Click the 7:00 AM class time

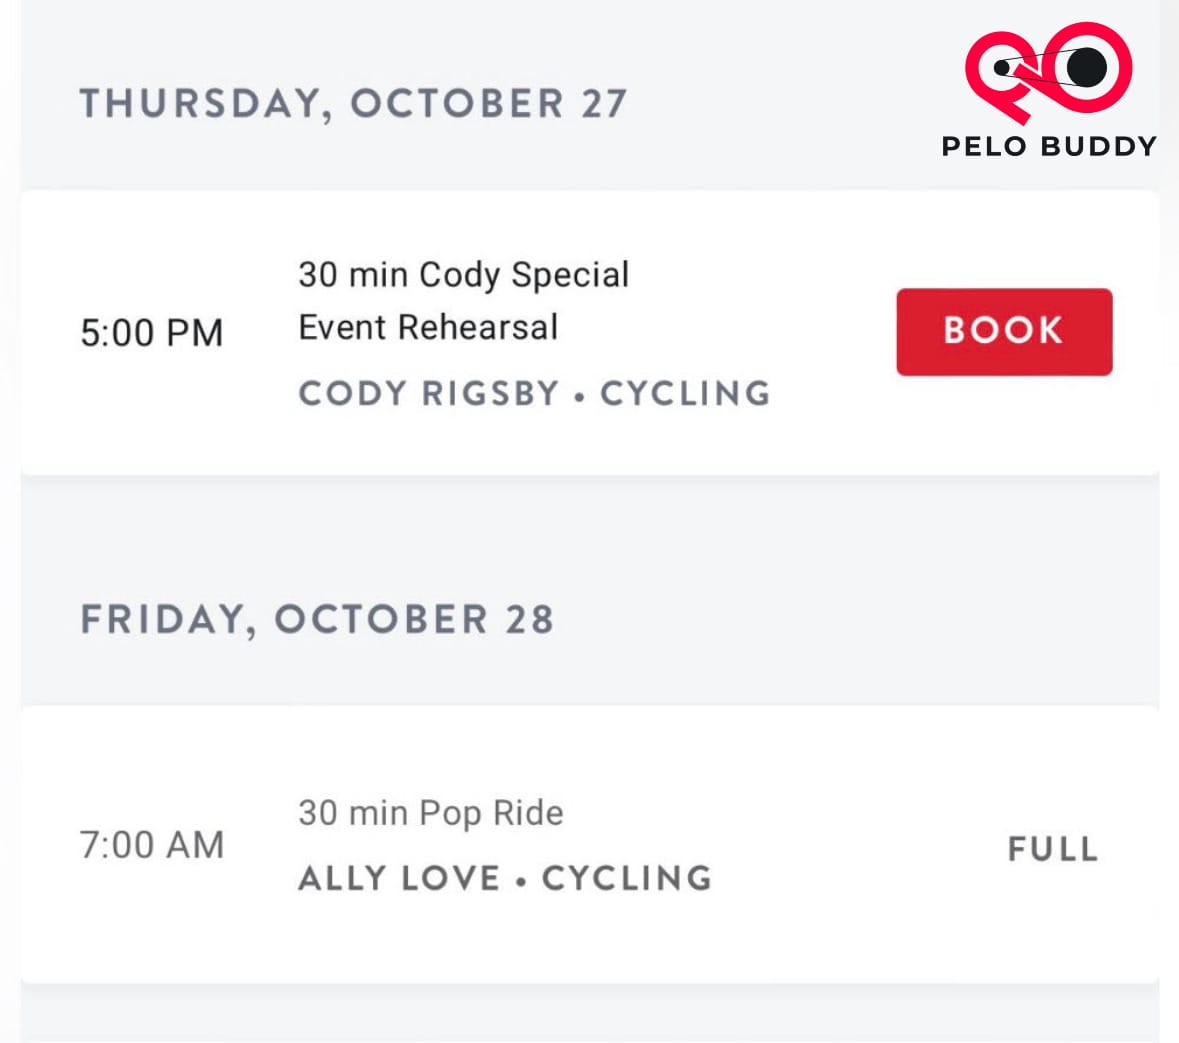click(x=152, y=845)
